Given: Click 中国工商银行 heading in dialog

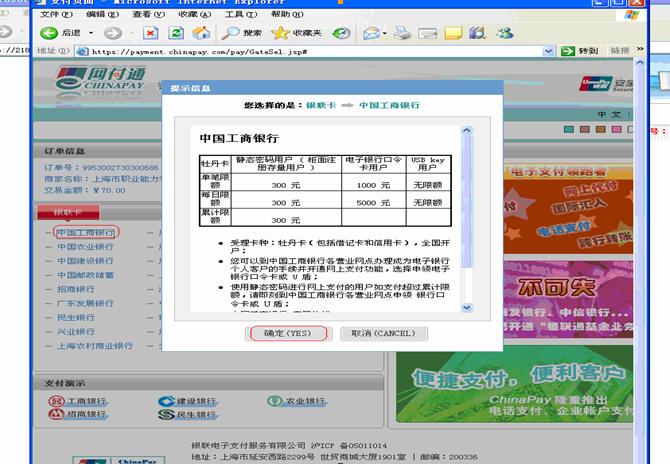Looking at the screenshot, I should 239,138.
